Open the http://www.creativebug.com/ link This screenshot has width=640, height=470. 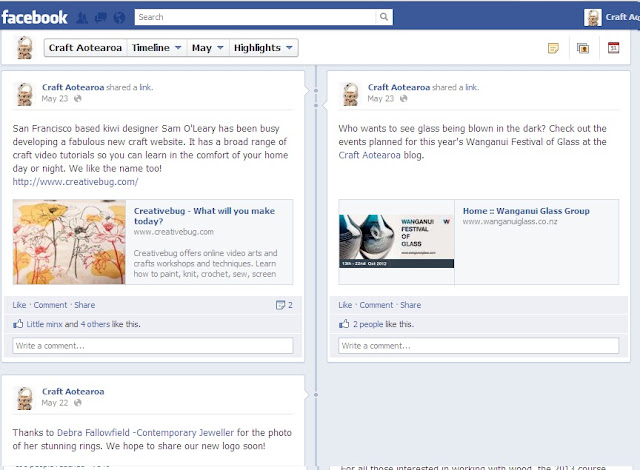click(x=76, y=182)
